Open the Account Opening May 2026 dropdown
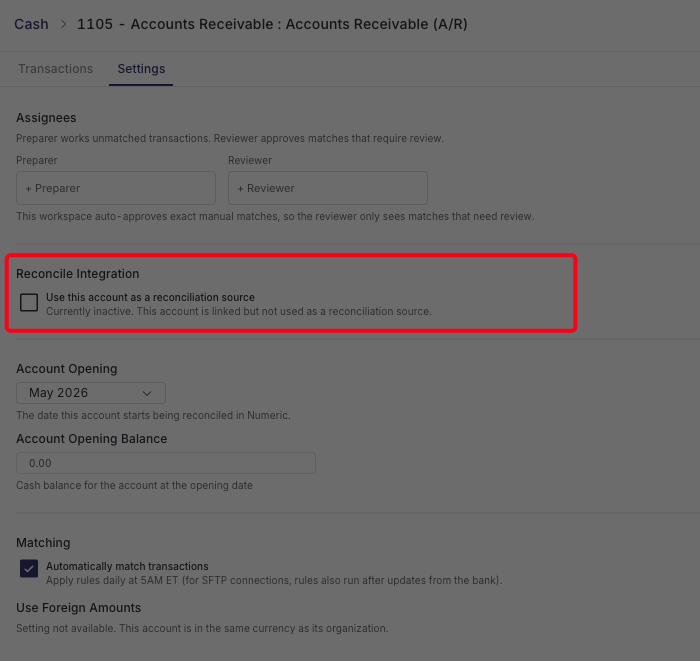 91,393
